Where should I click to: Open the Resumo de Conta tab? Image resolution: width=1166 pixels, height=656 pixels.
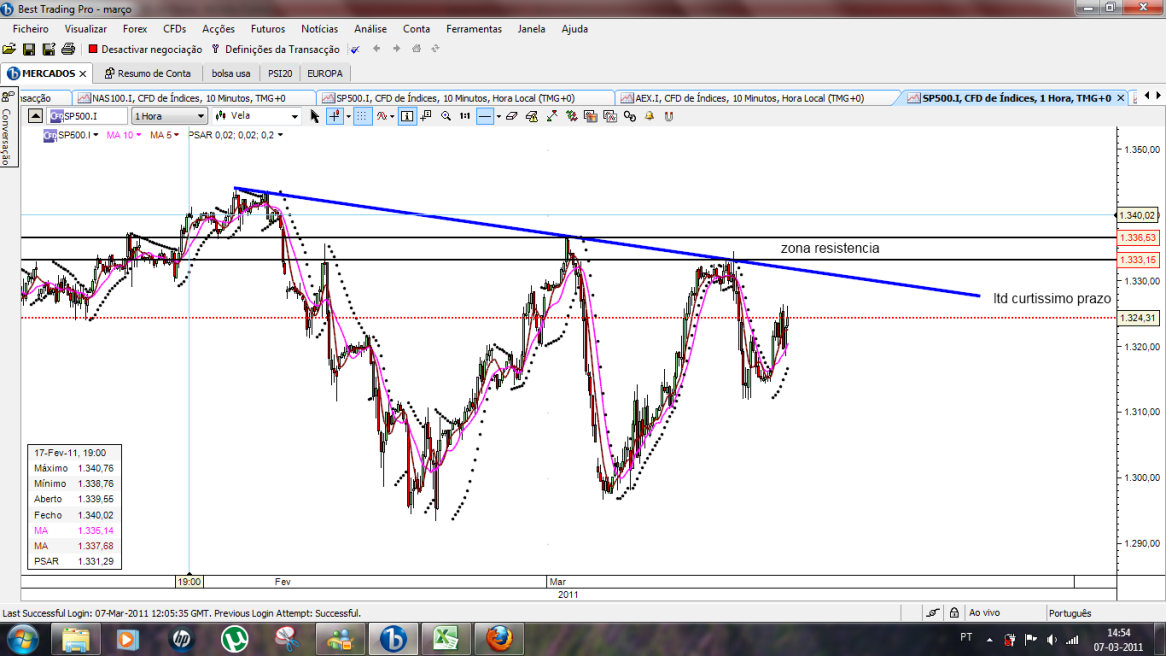[x=148, y=74]
